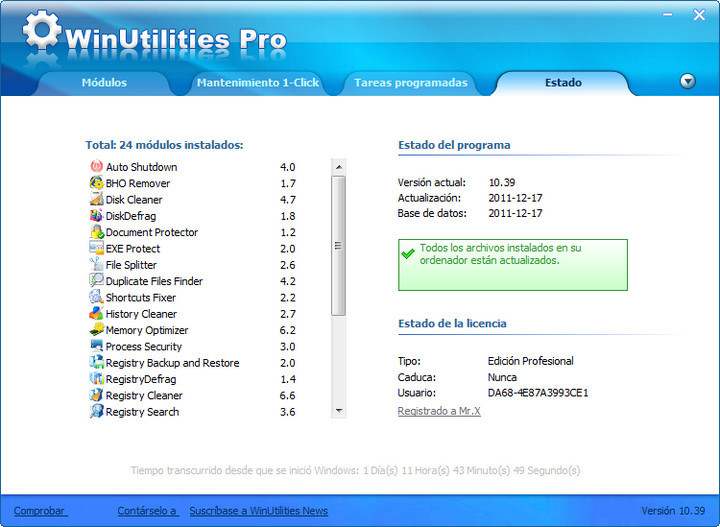Image resolution: width=720 pixels, height=527 pixels.
Task: Click the Disk Cleaner version 4.7
Action: pos(288,200)
